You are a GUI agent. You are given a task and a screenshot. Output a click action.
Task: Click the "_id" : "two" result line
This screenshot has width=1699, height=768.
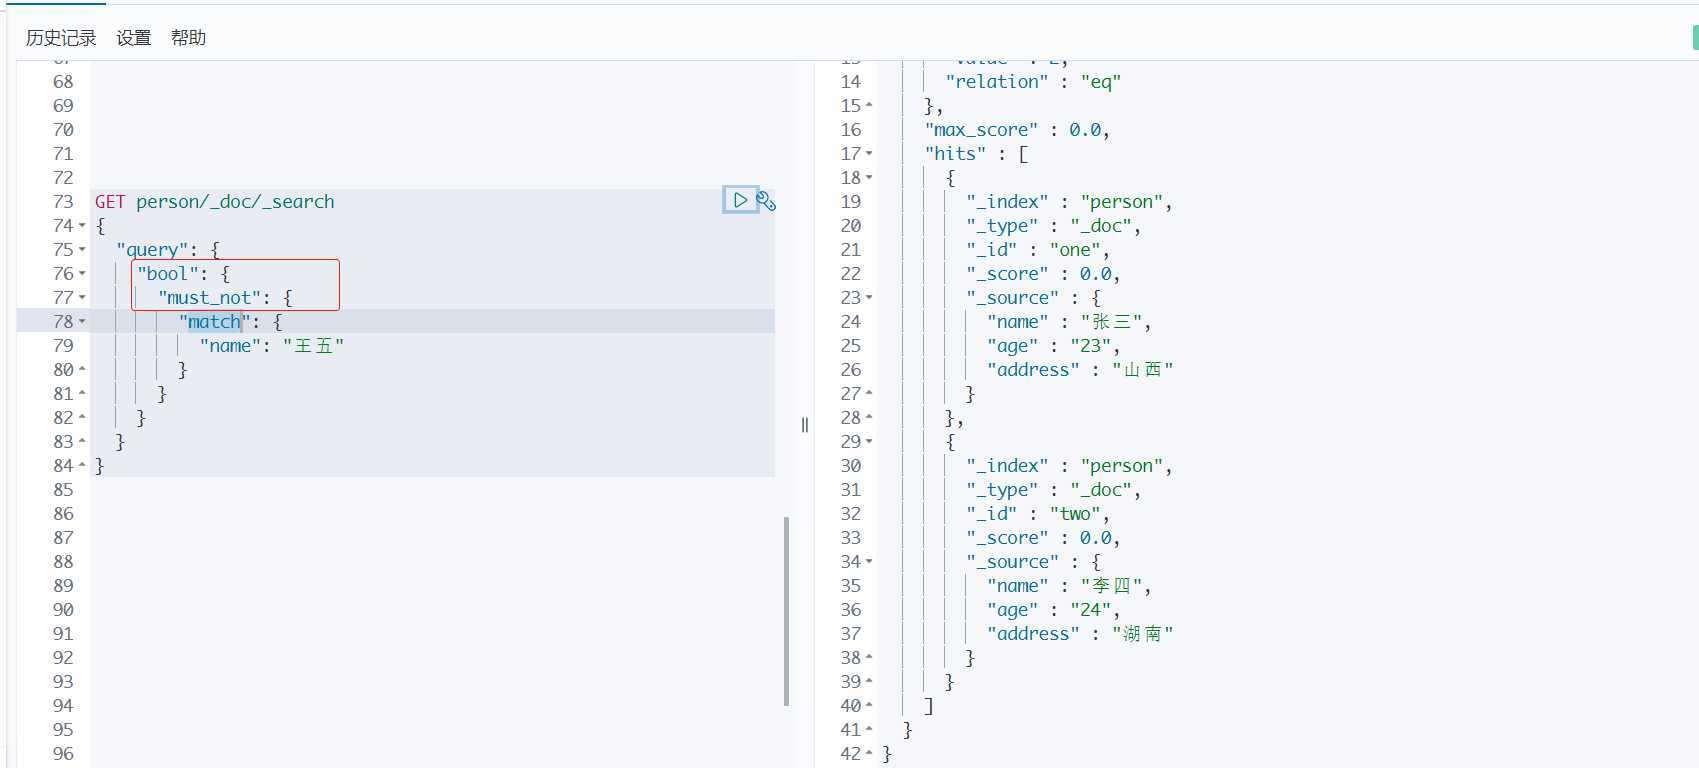1038,514
